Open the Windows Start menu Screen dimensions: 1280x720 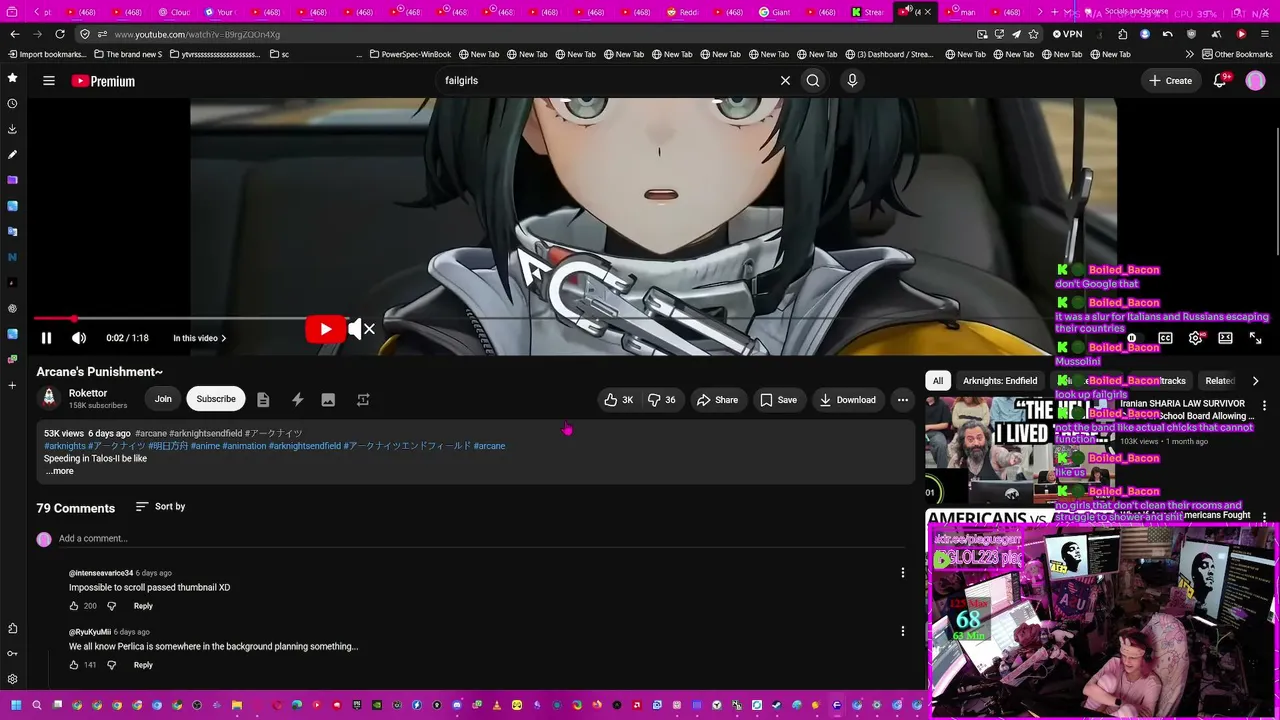pyautogui.click(x=16, y=706)
